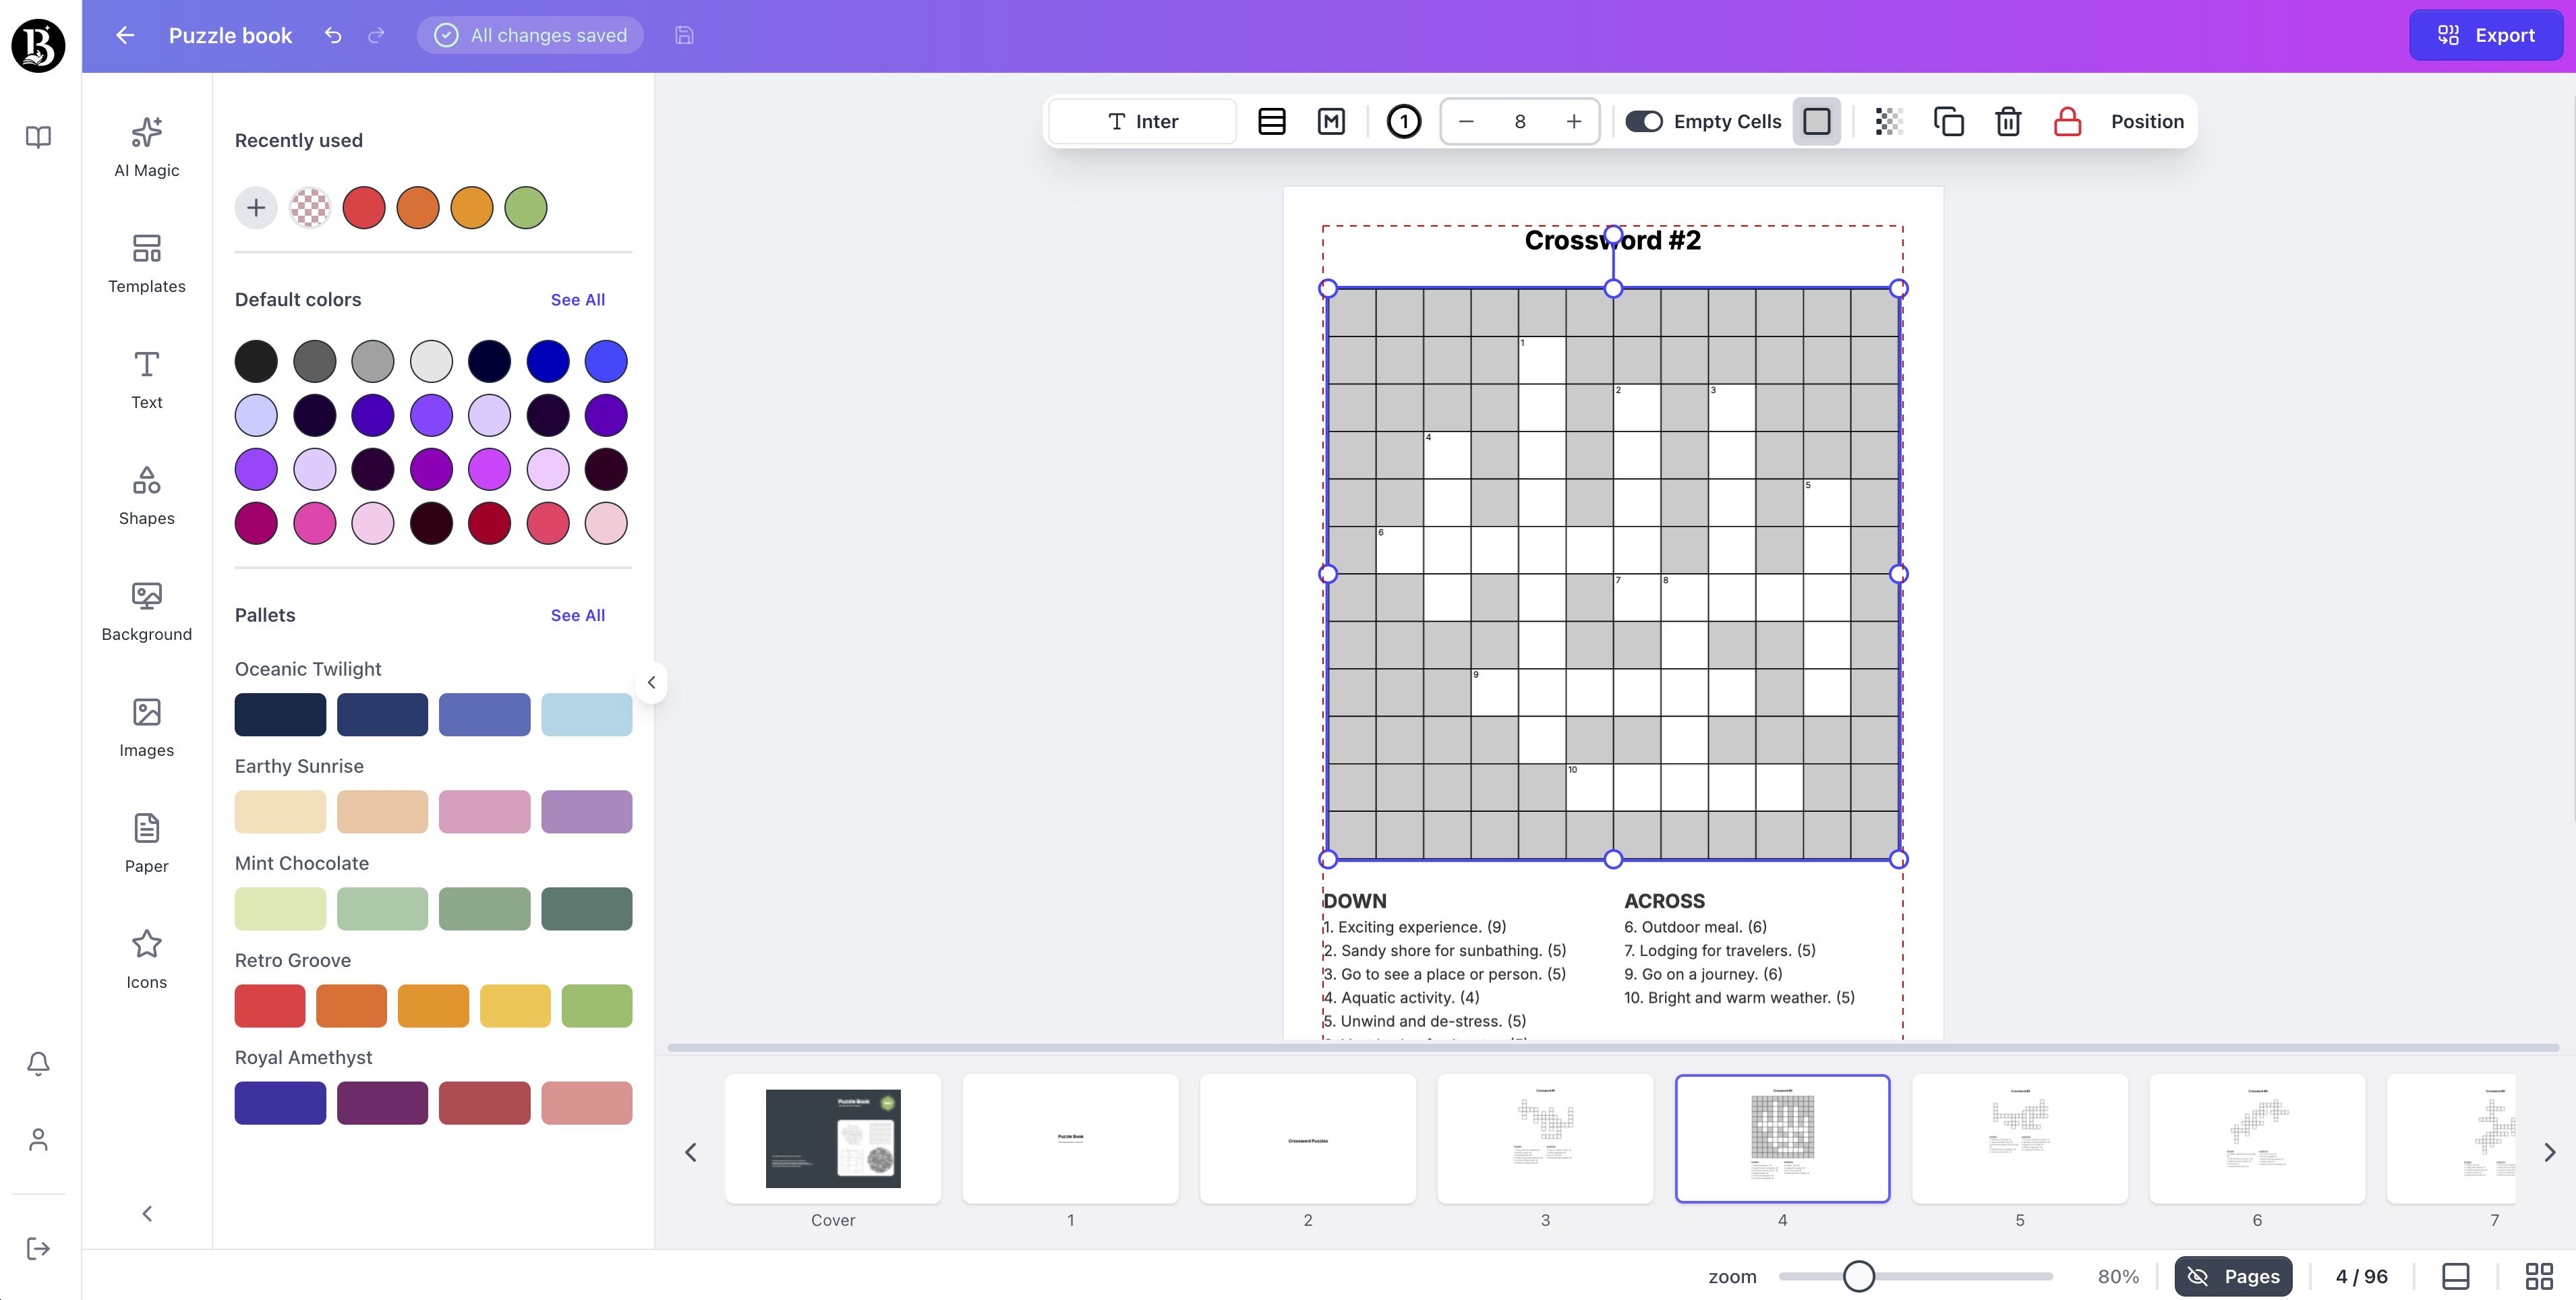Open the Background panel

[146, 611]
